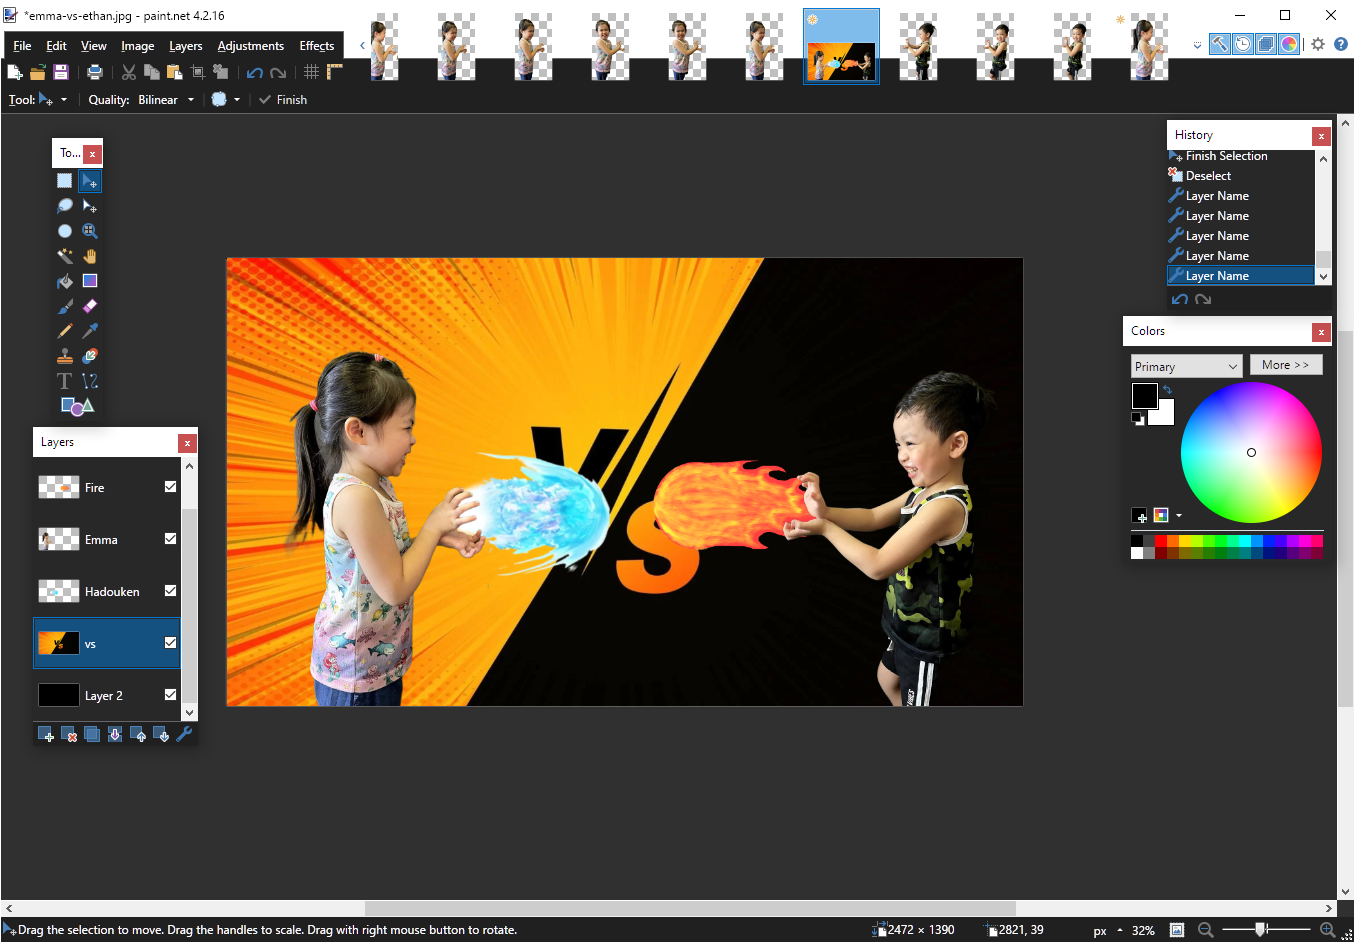Select the Pencil tool
The image size is (1355, 943).
pyautogui.click(x=65, y=331)
